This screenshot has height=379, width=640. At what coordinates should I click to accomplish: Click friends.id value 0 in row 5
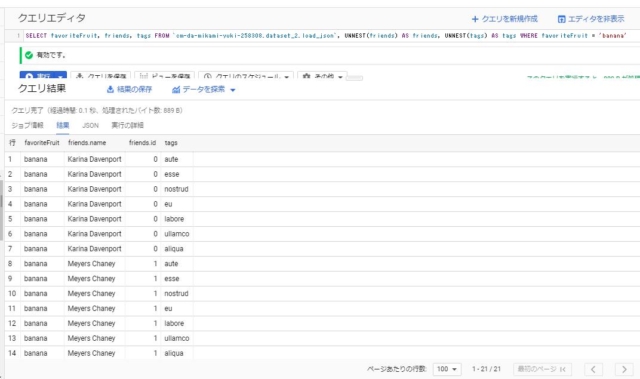[155, 219]
